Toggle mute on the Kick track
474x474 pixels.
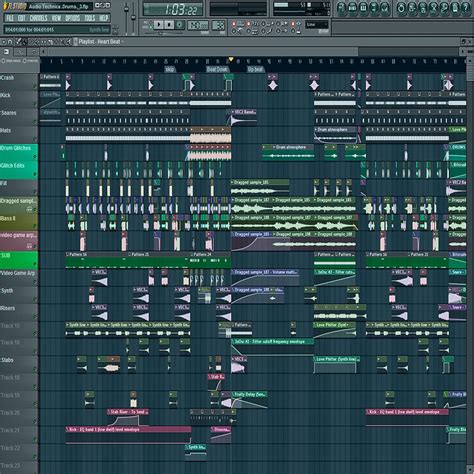click(35, 104)
